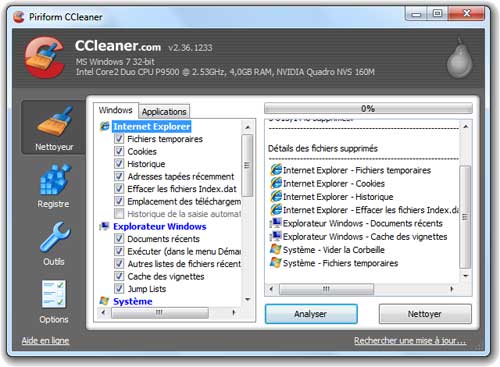Open the Outils wrench section
This screenshot has height=367, width=500.
(54, 244)
